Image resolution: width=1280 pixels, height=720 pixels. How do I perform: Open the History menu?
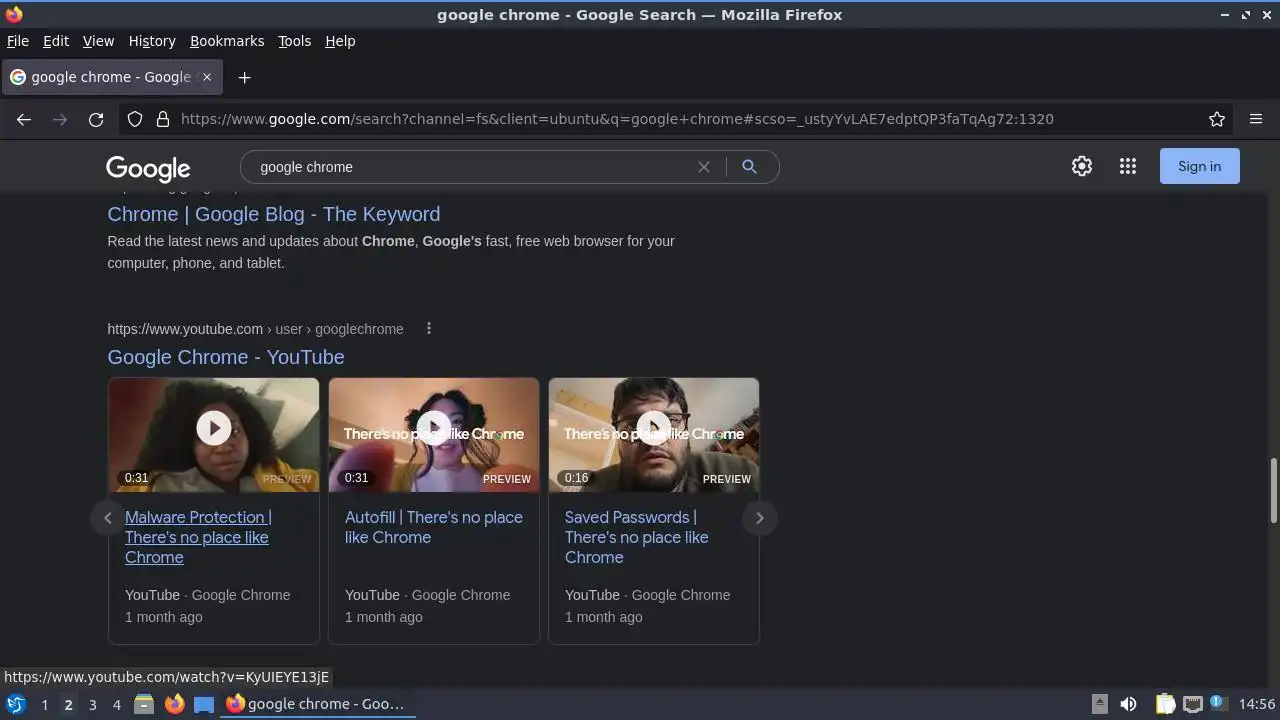pos(152,41)
